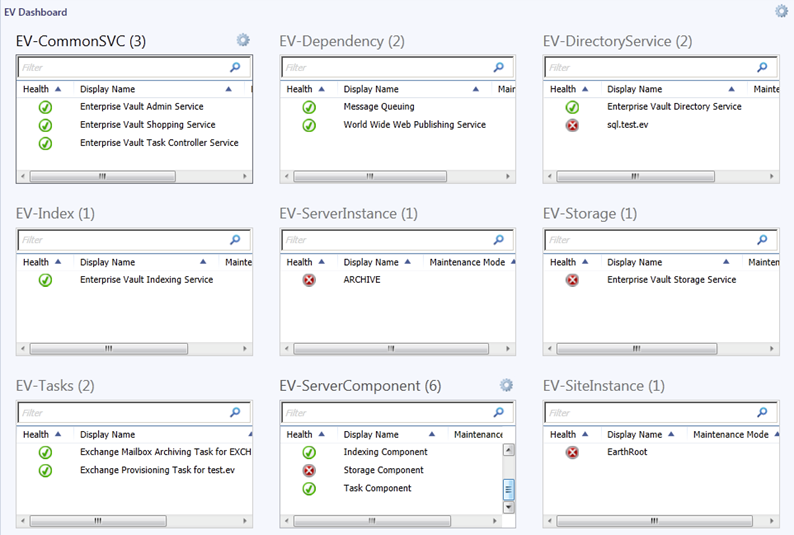This screenshot has width=794, height=535.
Task: Sort EV-Storage list by Health column
Action: tap(569, 262)
